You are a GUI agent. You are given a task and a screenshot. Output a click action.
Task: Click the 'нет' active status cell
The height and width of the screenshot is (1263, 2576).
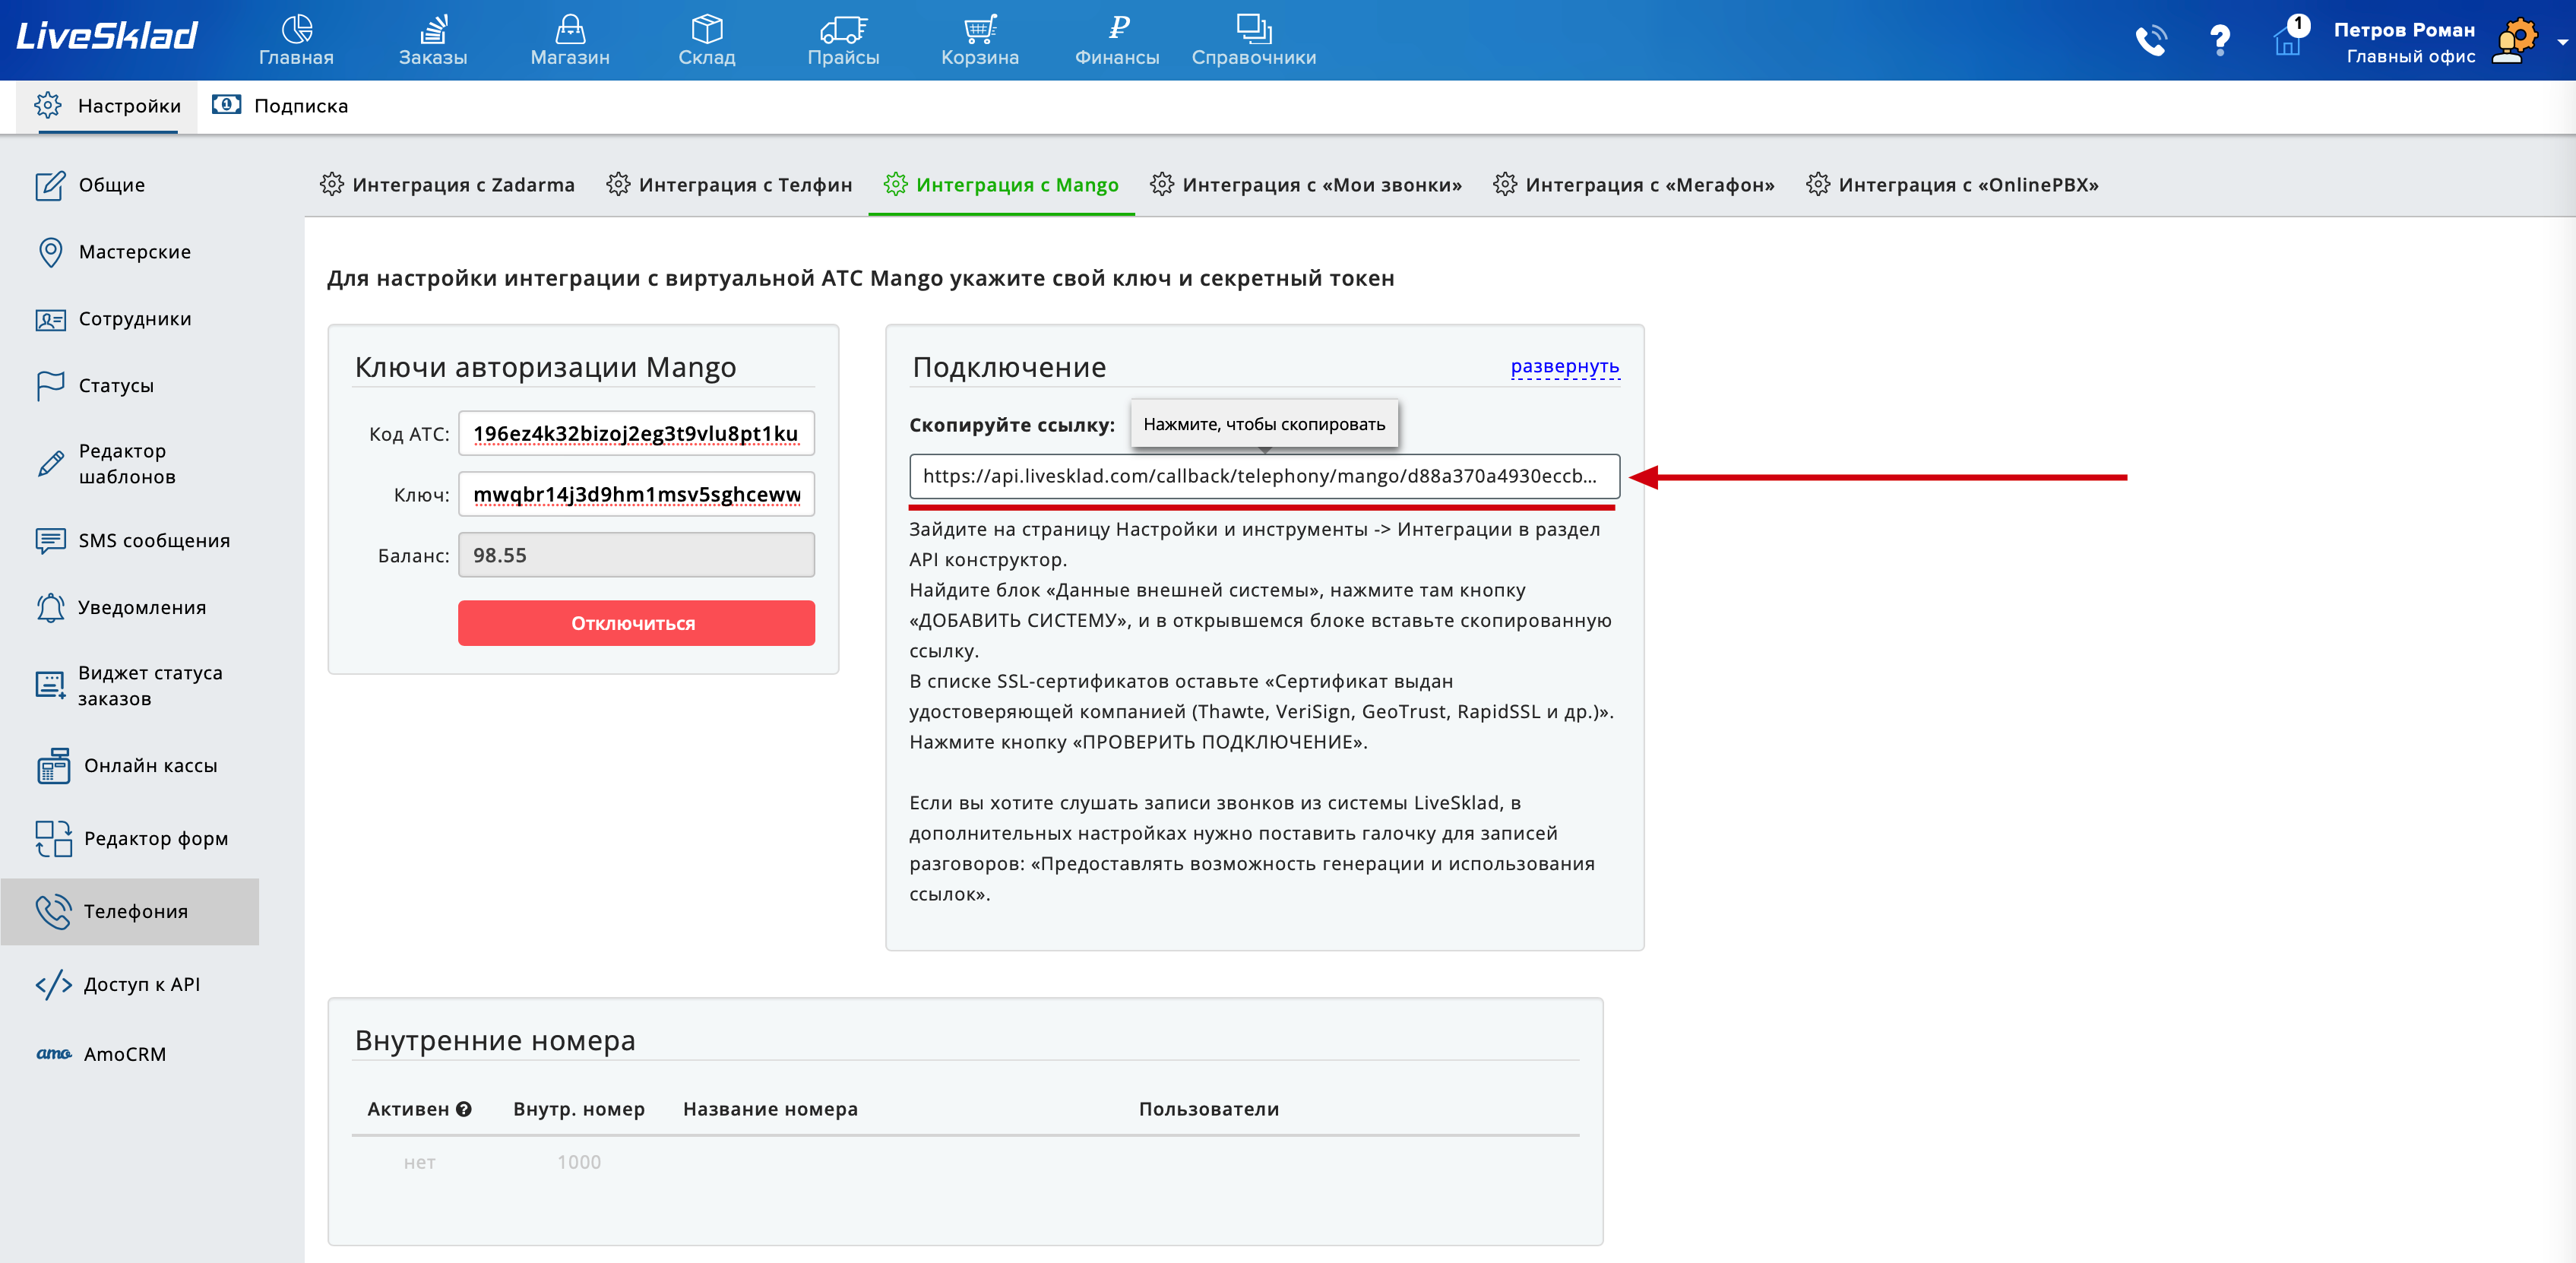pyautogui.click(x=419, y=1162)
